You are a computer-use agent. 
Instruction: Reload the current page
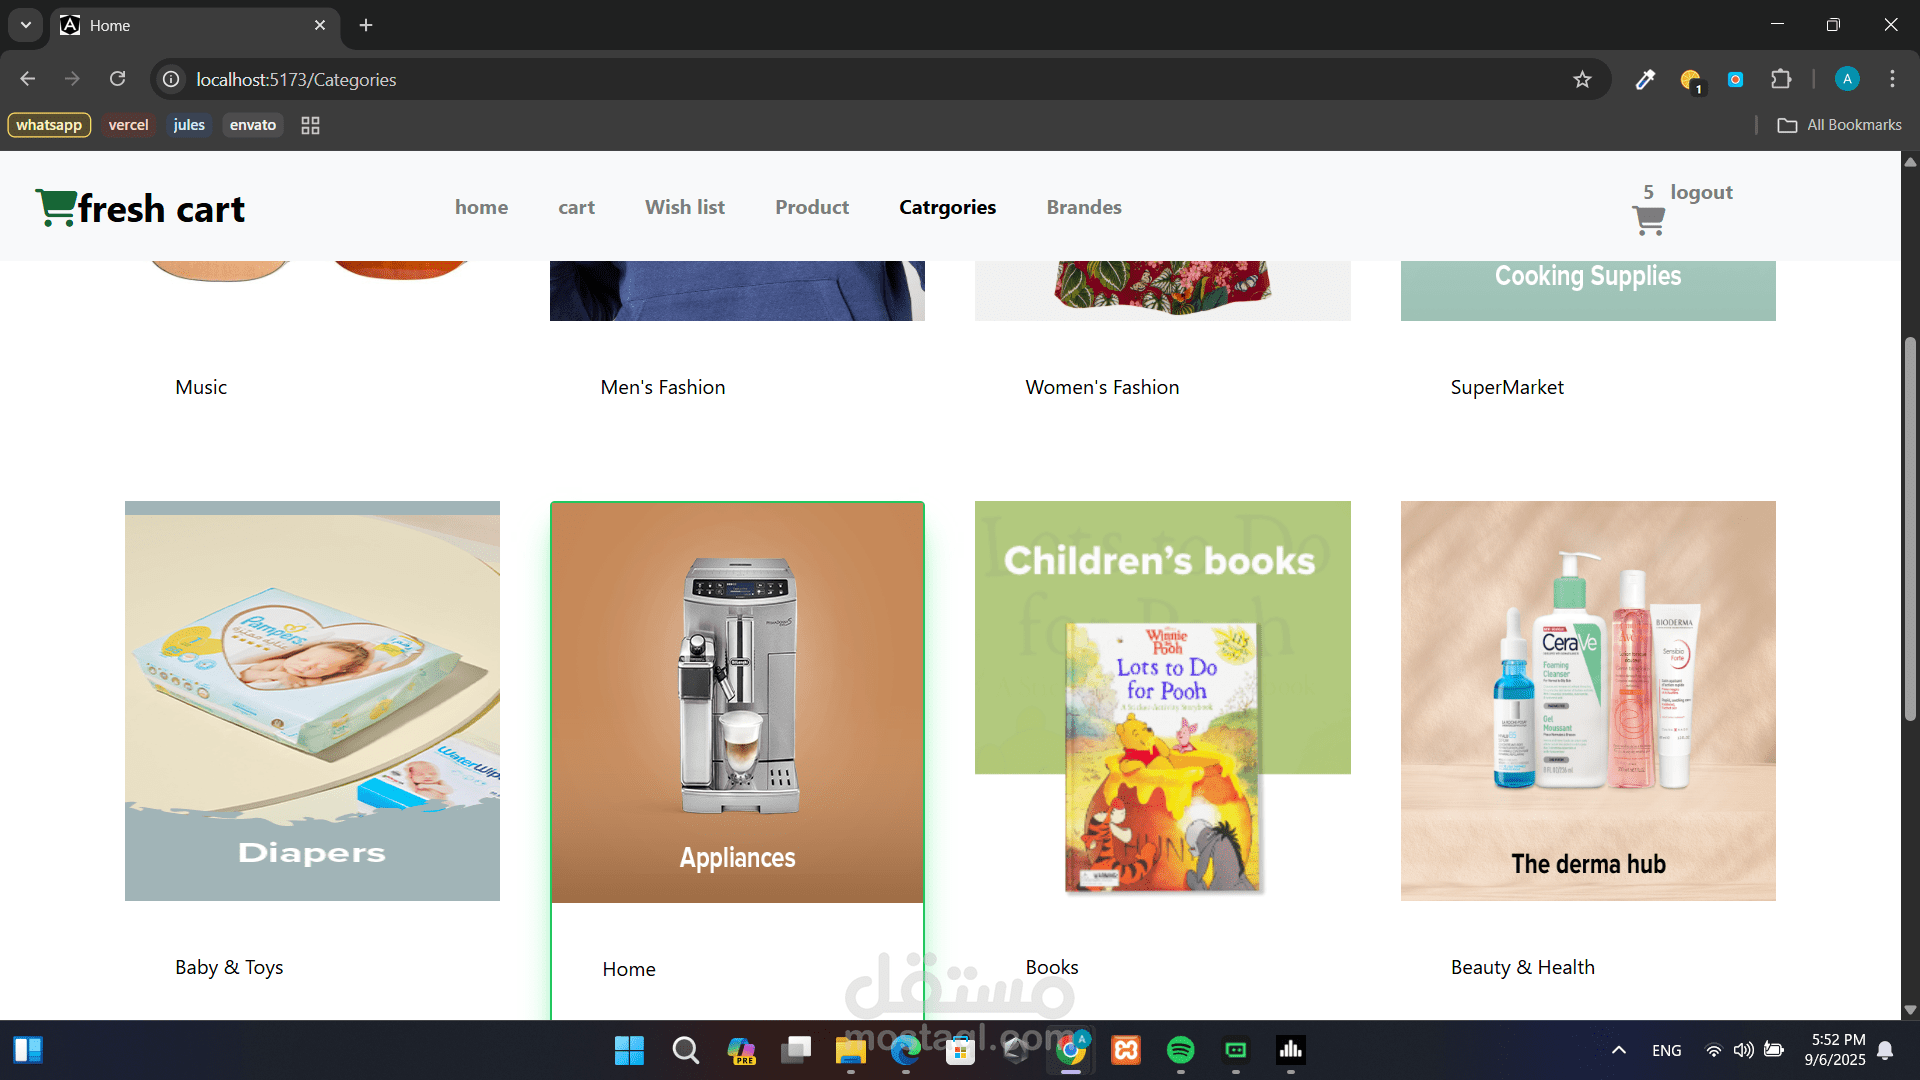tap(118, 79)
